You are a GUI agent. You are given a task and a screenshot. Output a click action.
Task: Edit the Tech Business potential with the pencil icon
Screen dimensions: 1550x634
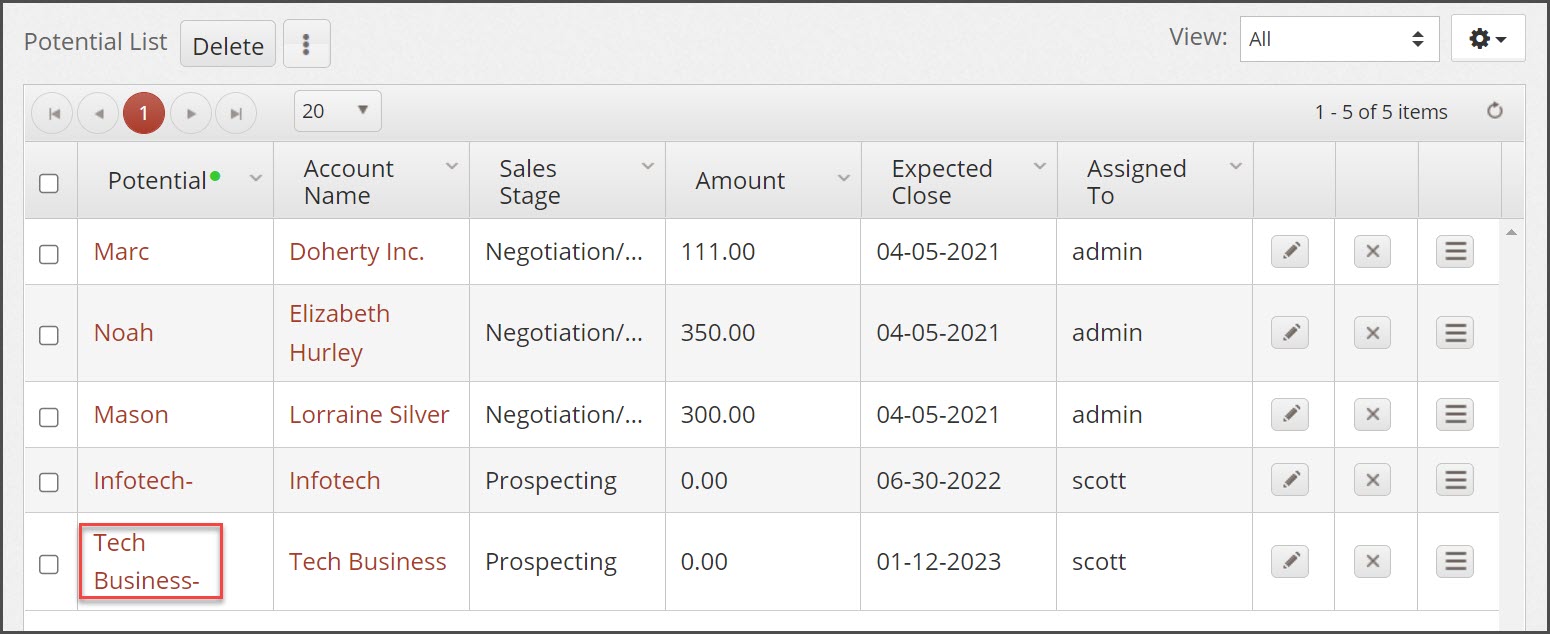tap(1290, 563)
